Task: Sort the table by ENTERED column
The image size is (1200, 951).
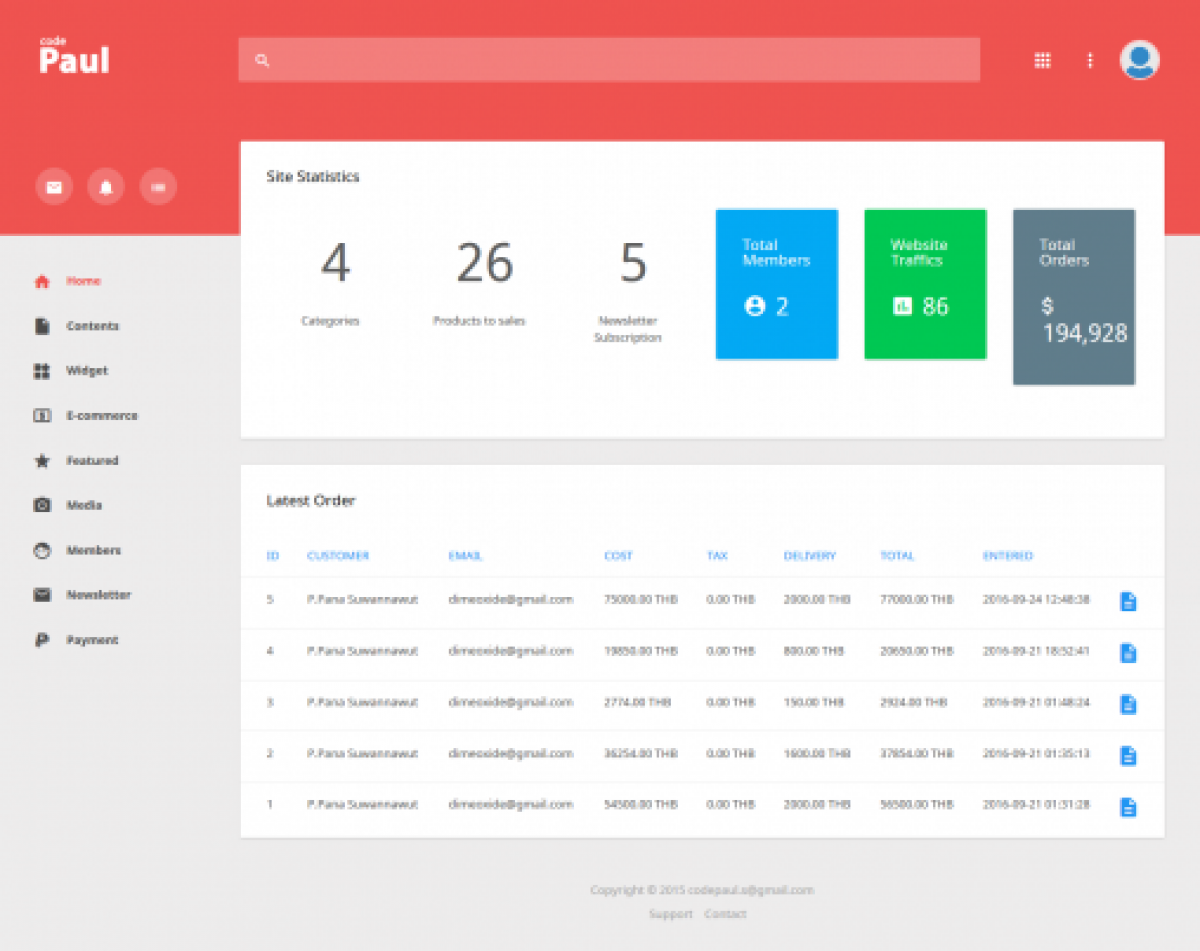Action: pos(1008,555)
